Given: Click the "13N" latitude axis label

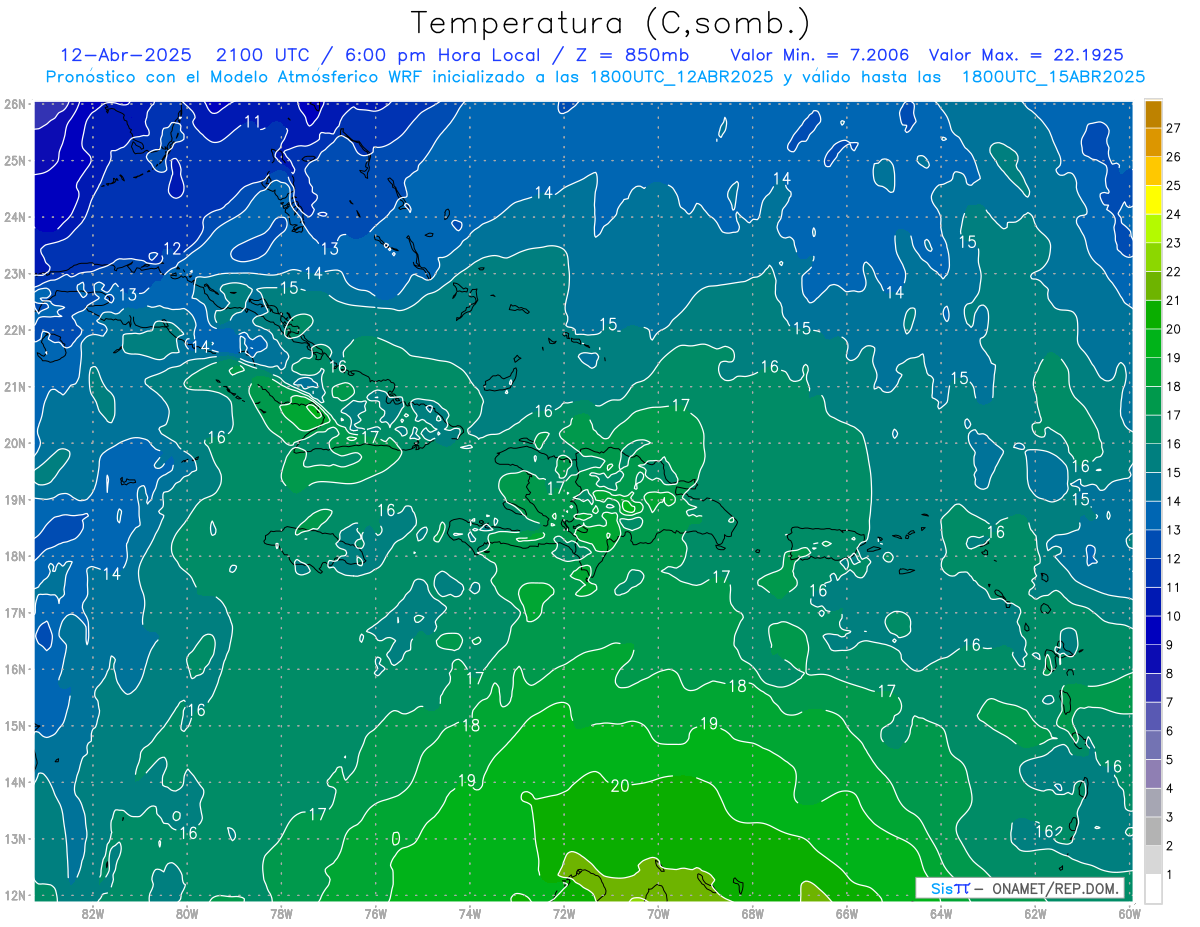Looking at the screenshot, I should (x=14, y=838).
